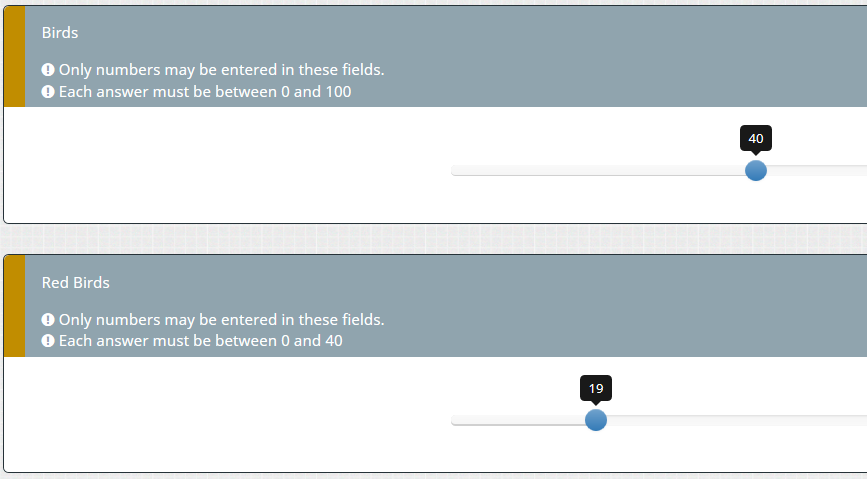Click the exclamation icon beside Birds' numbers-only hint

pos(48,70)
